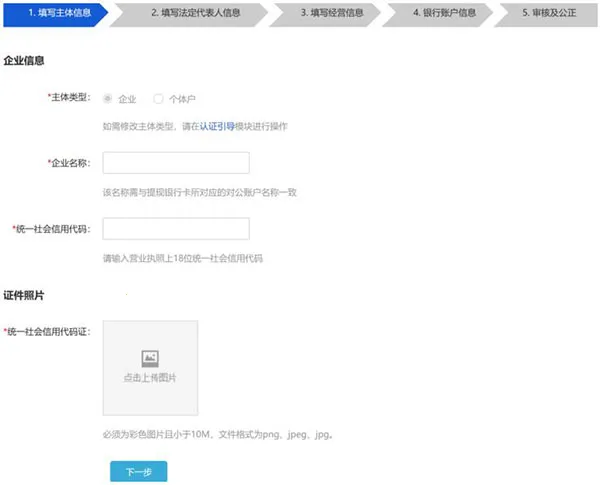The image size is (600, 485).
Task: Click the 证件照片 section heading
Action: pos(24,296)
